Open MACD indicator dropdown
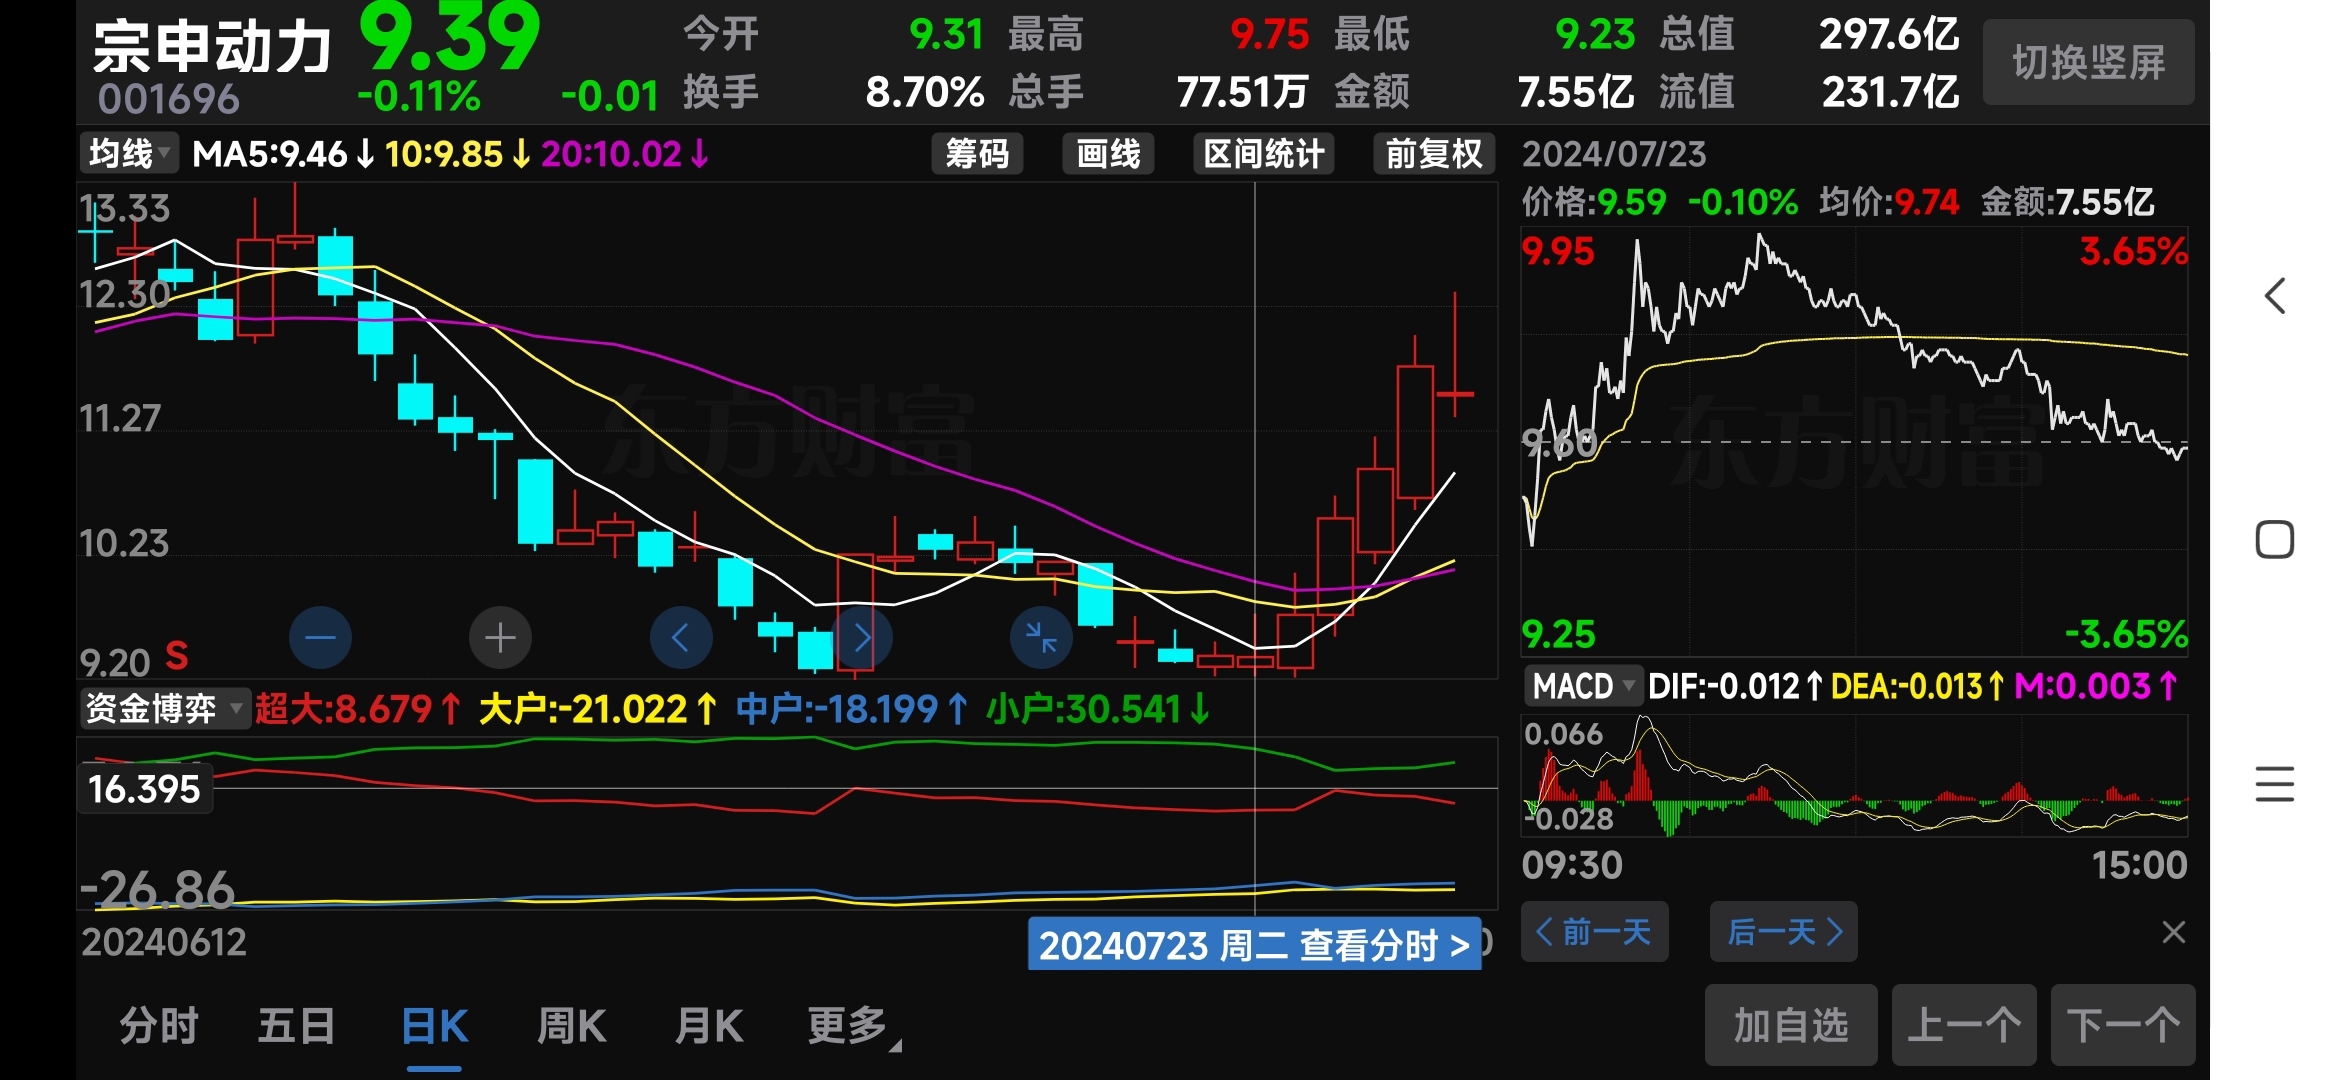Image resolution: width=2340 pixels, height=1080 pixels. 1584,686
